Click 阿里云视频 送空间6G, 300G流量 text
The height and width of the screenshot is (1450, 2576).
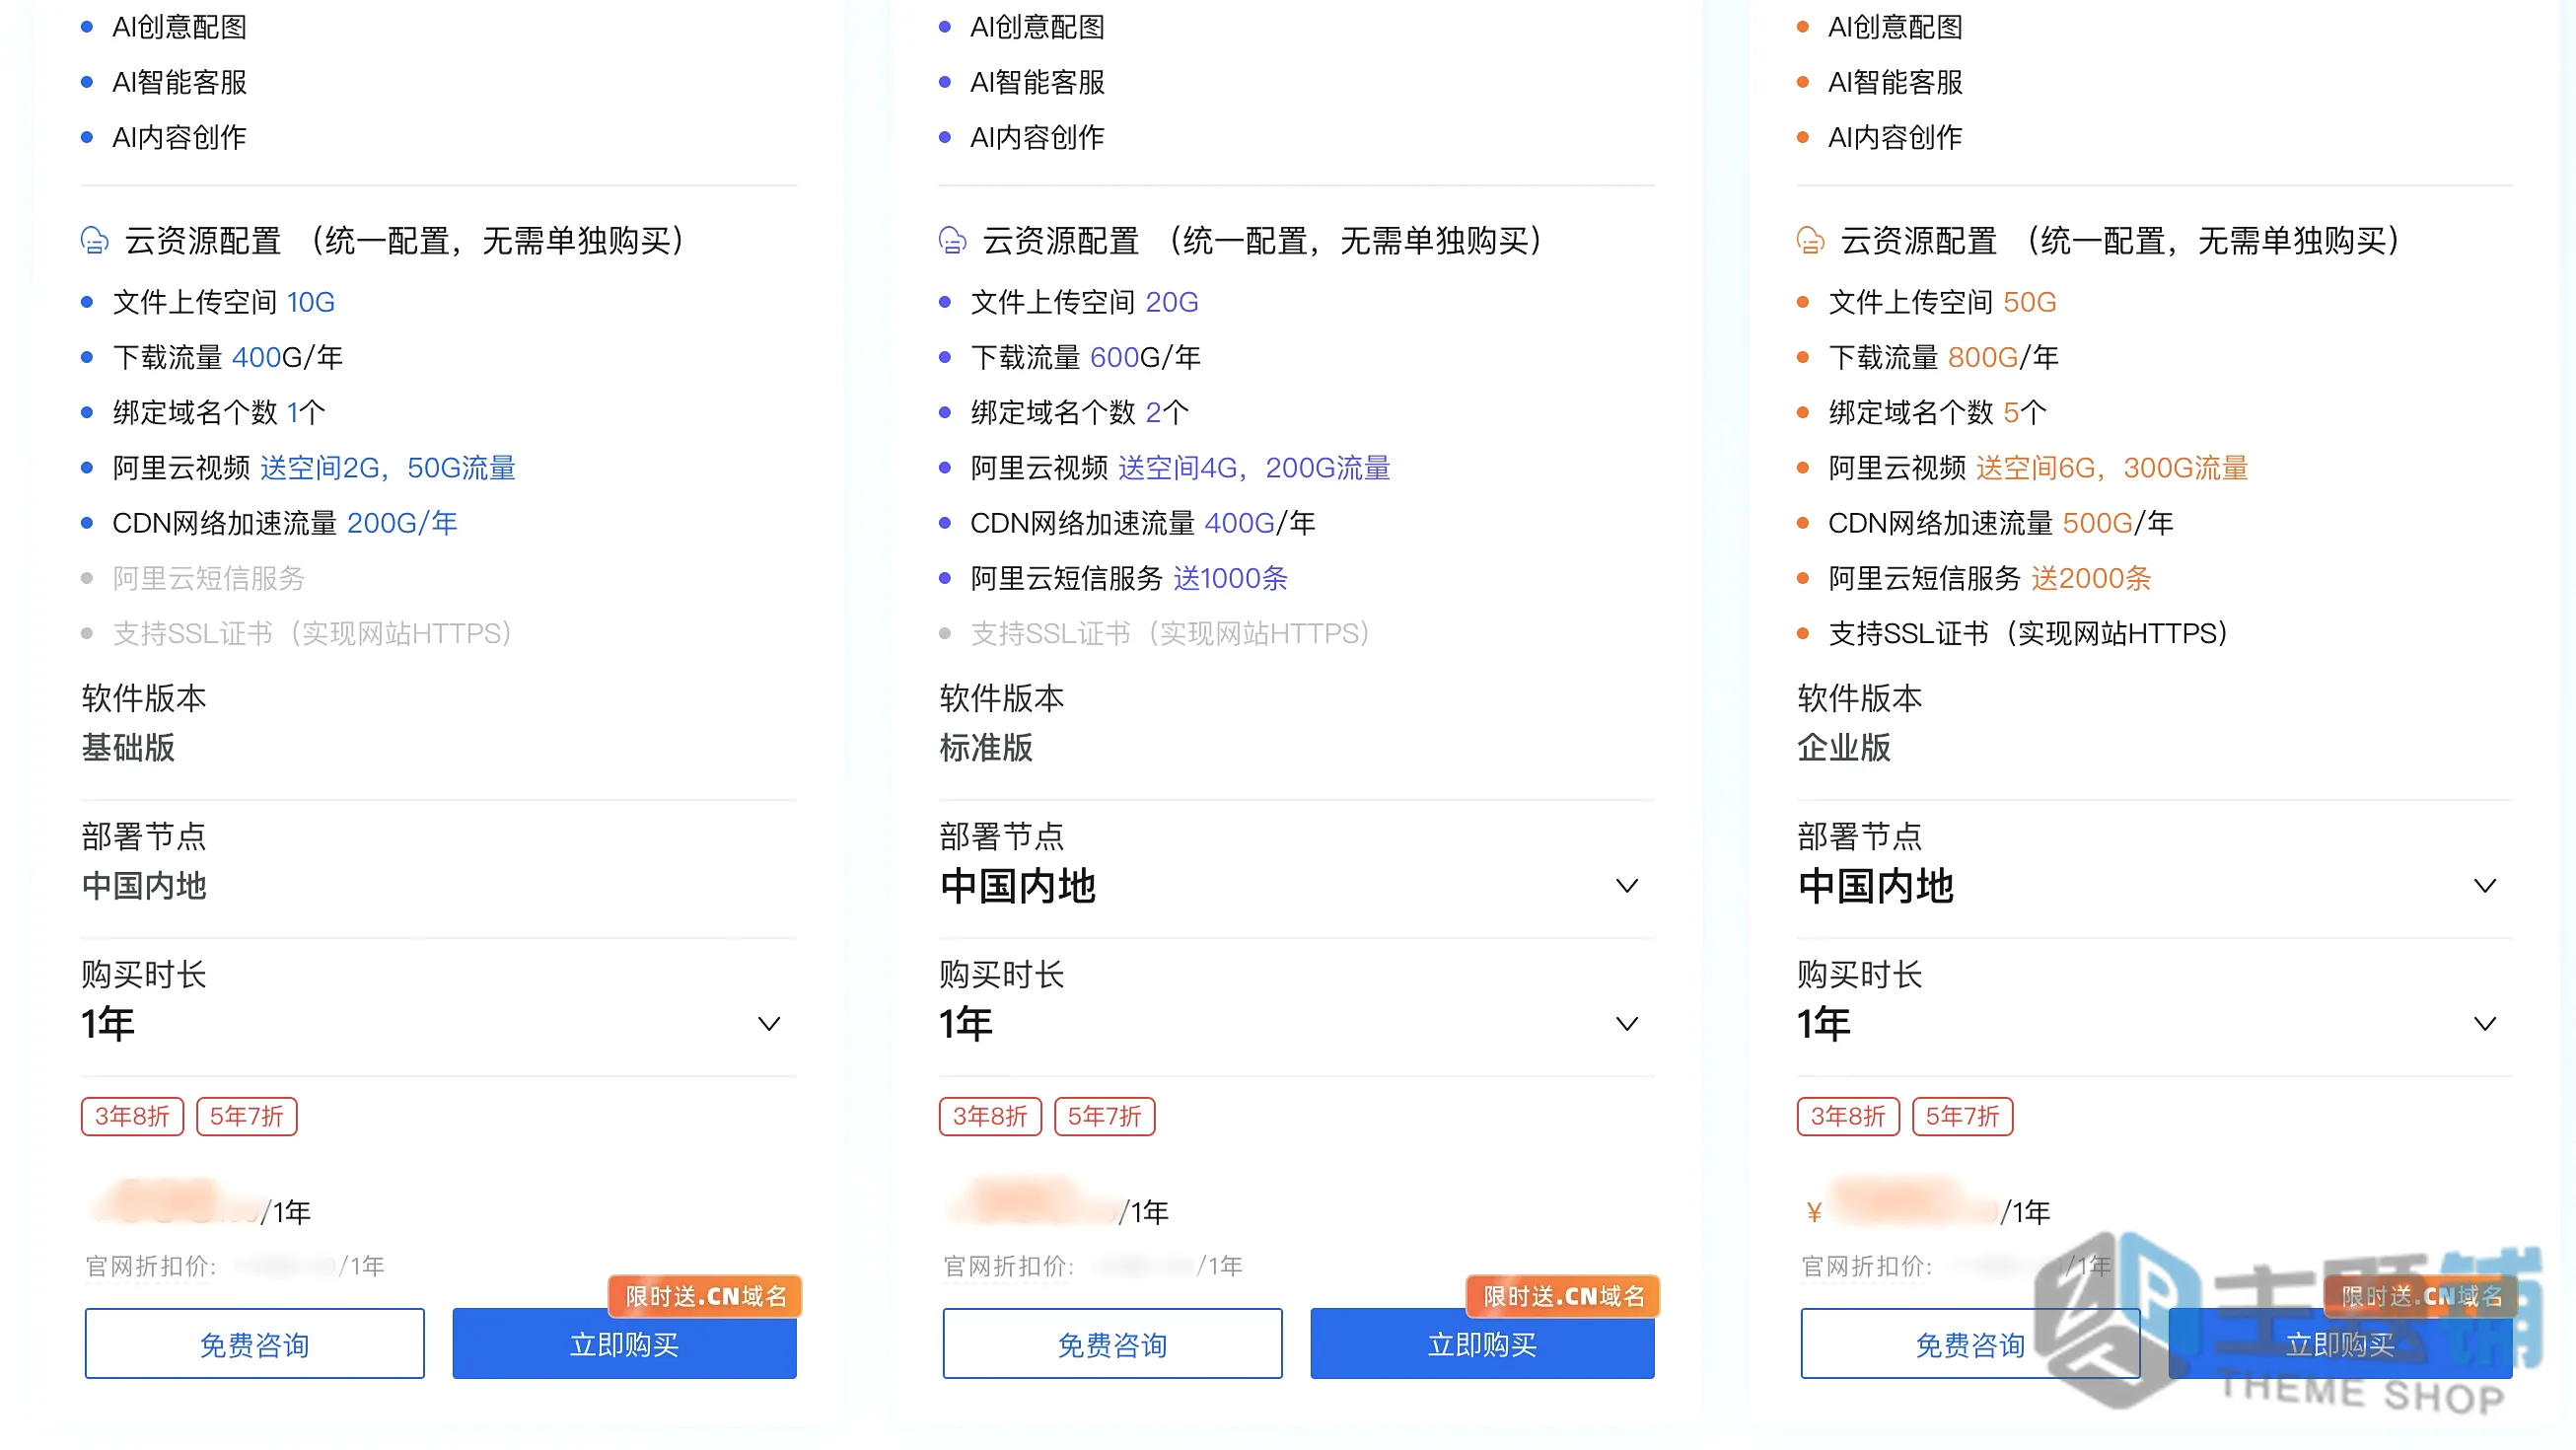2039,468
